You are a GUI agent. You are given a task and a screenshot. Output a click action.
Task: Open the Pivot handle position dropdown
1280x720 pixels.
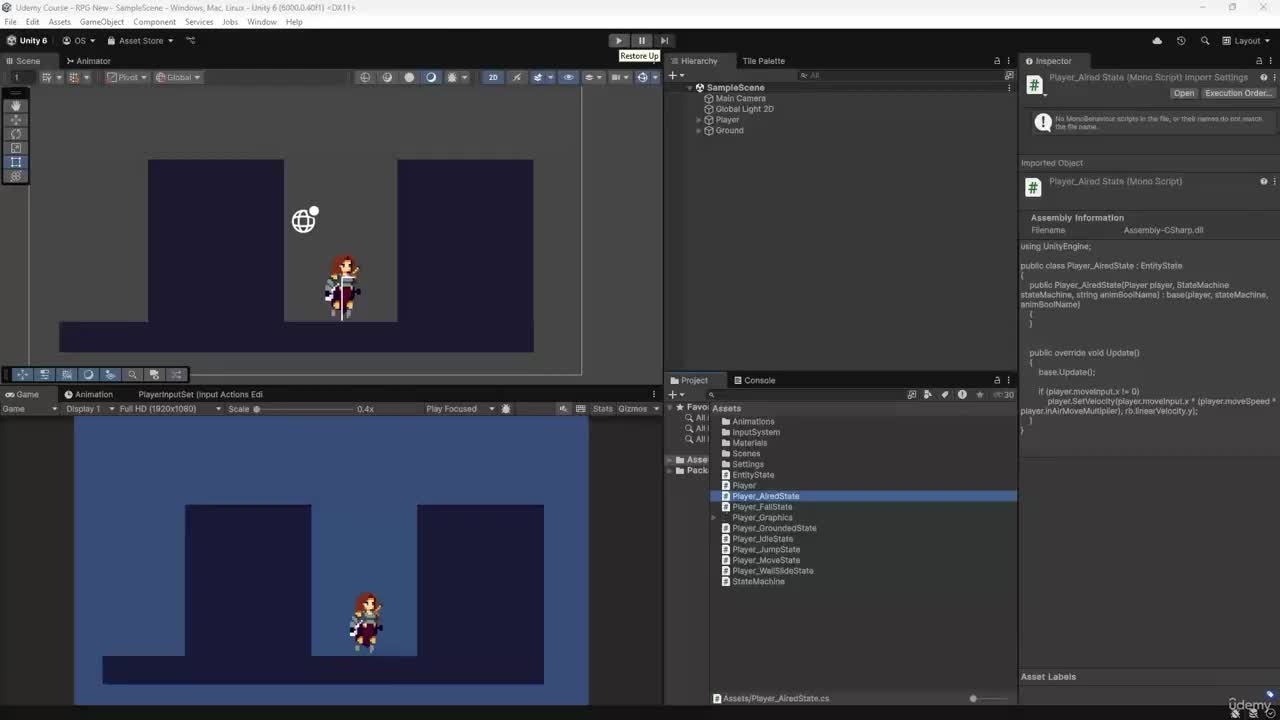pyautogui.click(x=127, y=77)
